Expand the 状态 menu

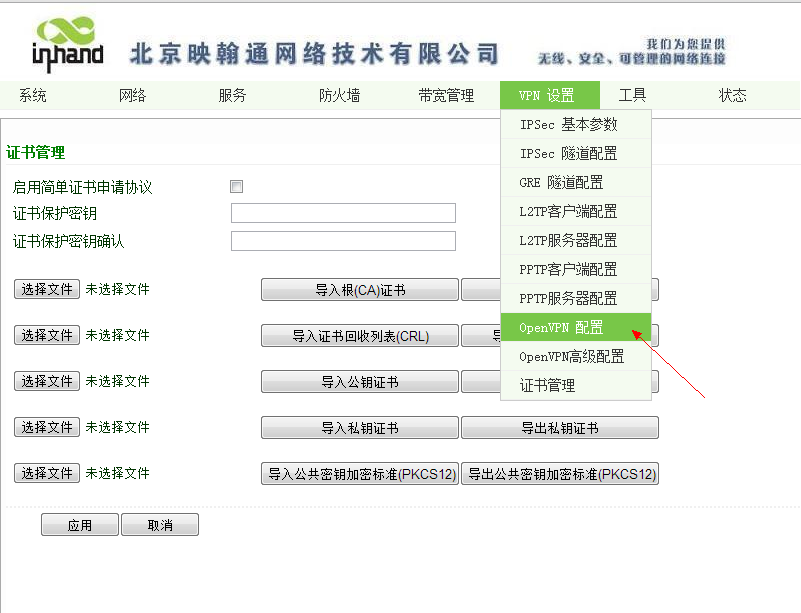point(732,96)
